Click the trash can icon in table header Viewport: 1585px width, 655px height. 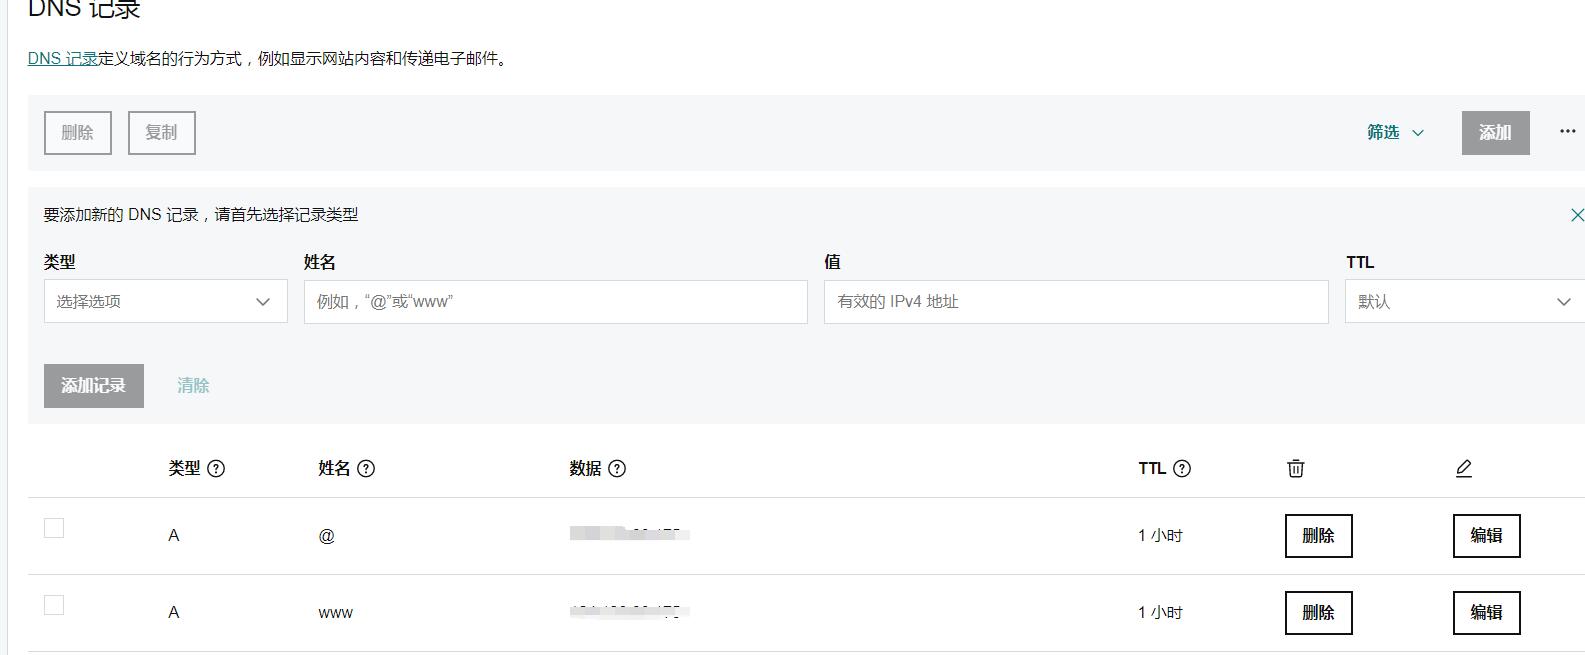pos(1296,468)
